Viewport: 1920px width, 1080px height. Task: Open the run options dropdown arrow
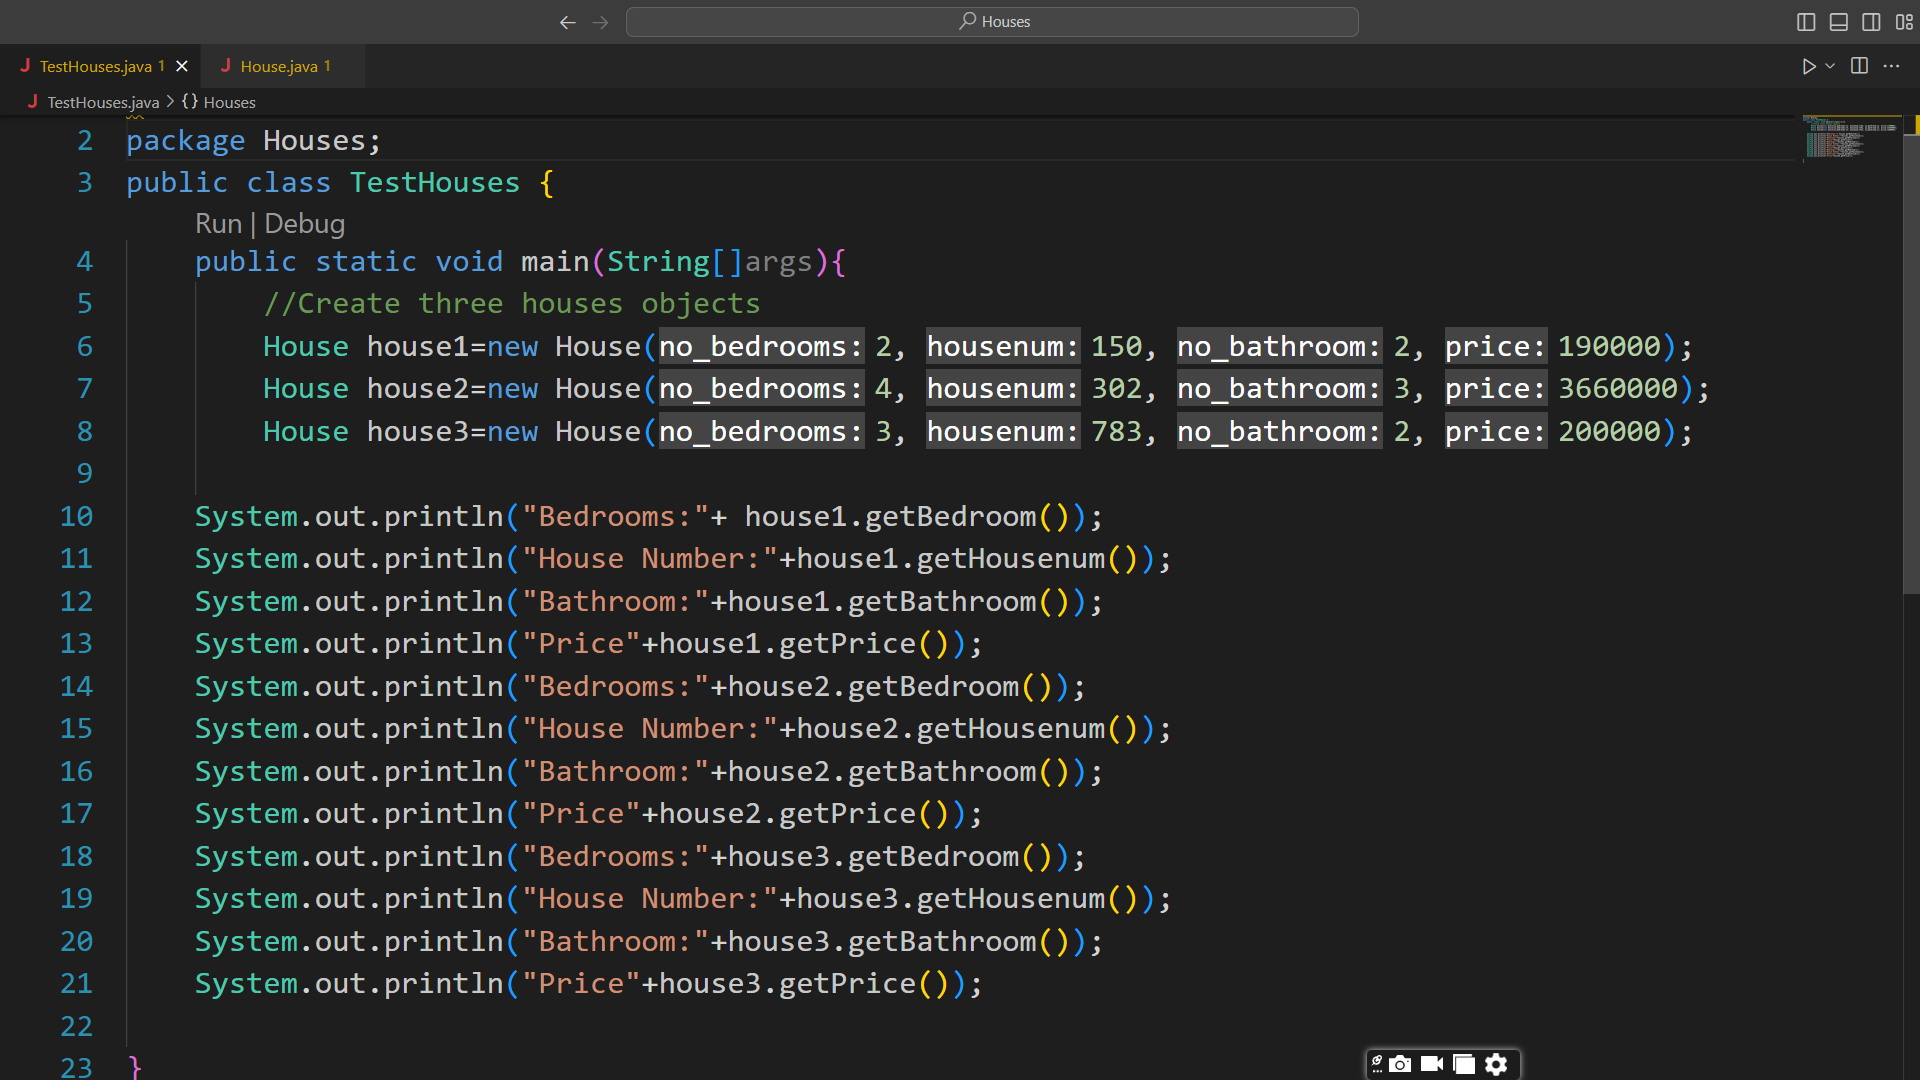click(x=1830, y=66)
